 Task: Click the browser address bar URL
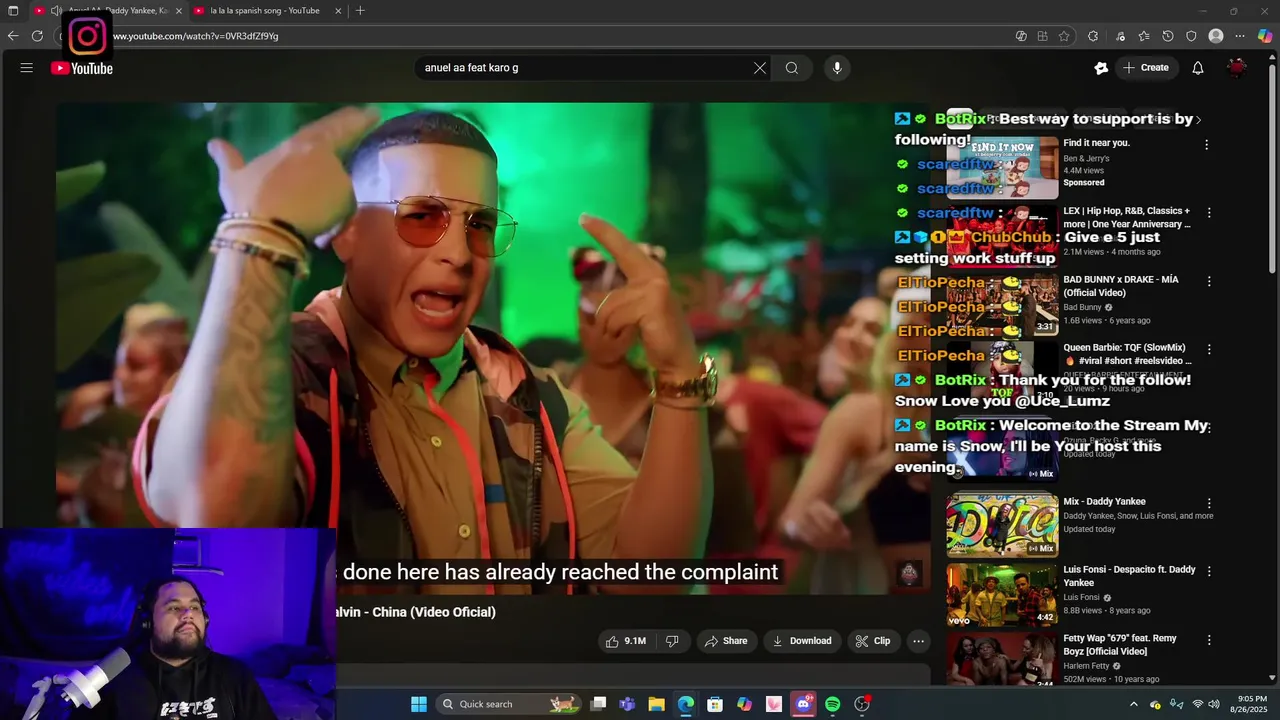195,36
